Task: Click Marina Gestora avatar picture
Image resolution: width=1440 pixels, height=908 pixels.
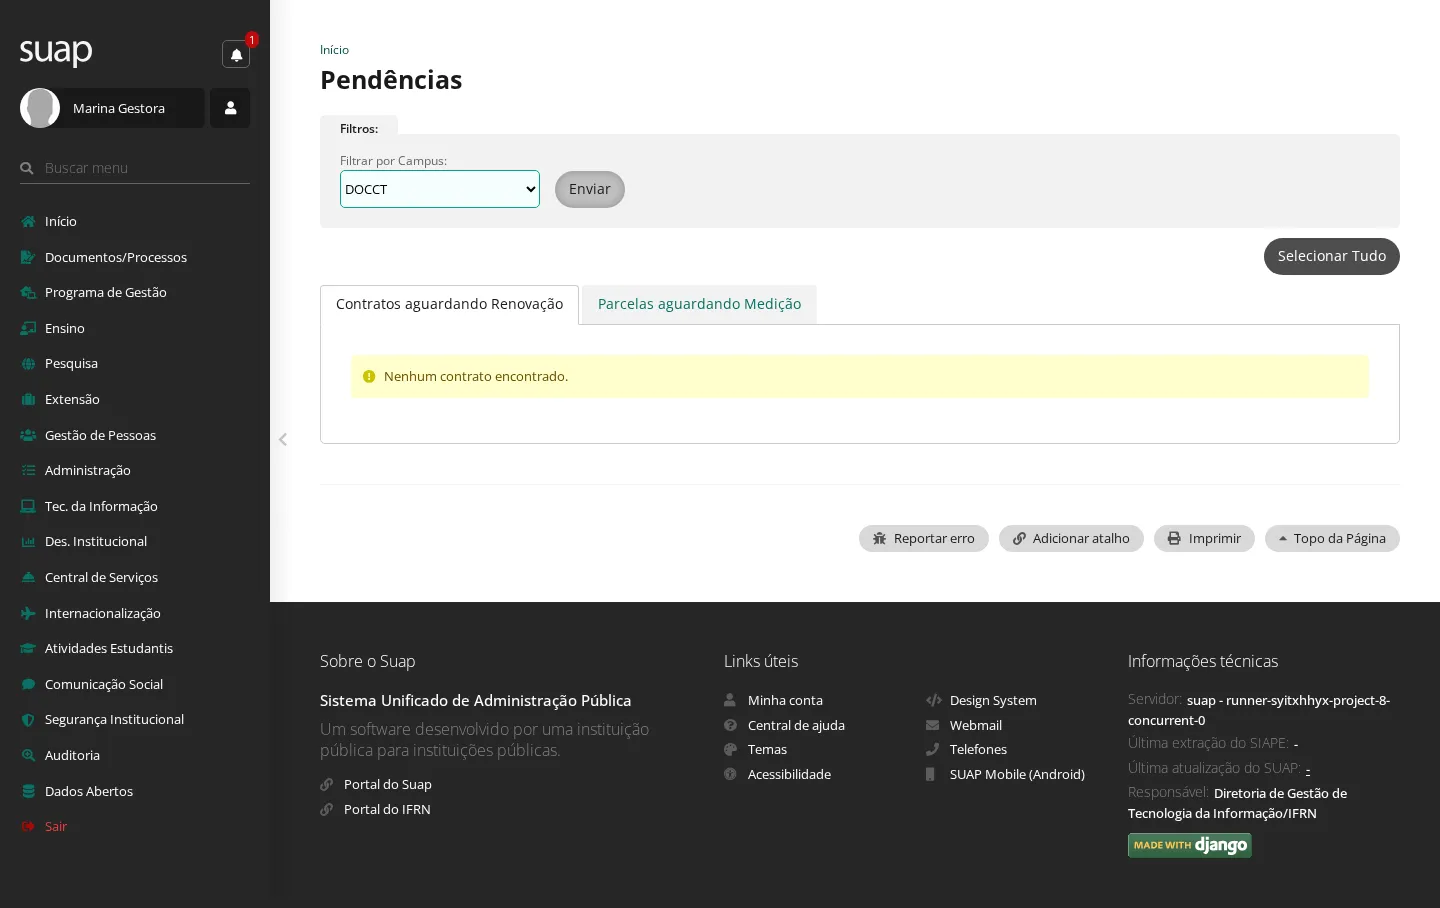Action: (40, 108)
